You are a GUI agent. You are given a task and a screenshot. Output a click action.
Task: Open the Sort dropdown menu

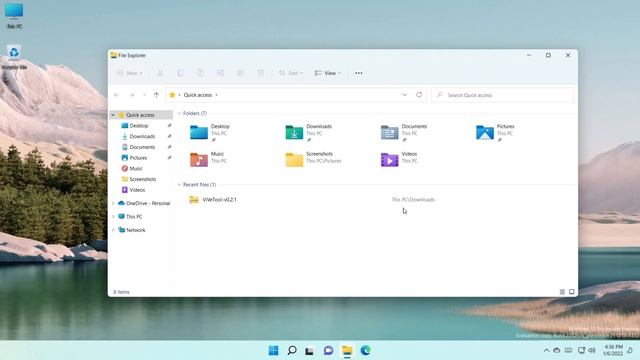pyautogui.click(x=291, y=73)
